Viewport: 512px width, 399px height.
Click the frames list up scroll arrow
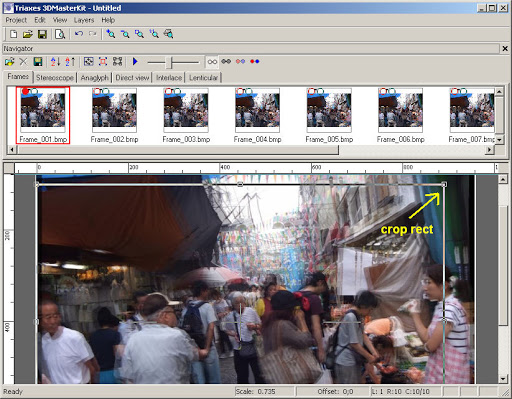[499, 91]
